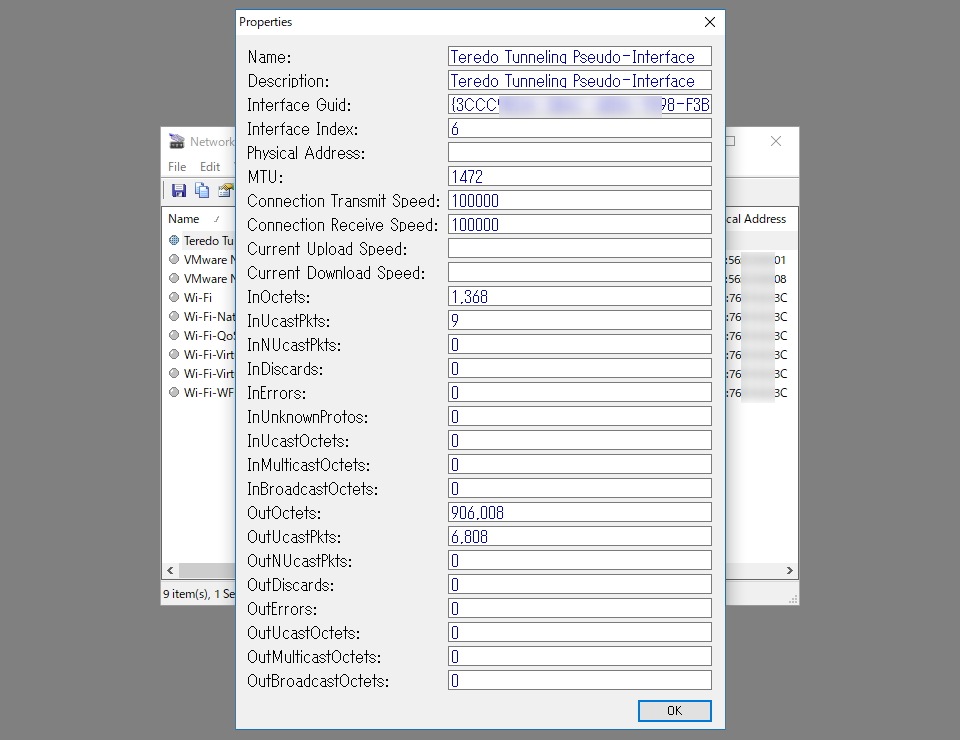Click the OutNUcastPkts field
This screenshot has height=740, width=960.
pos(580,560)
